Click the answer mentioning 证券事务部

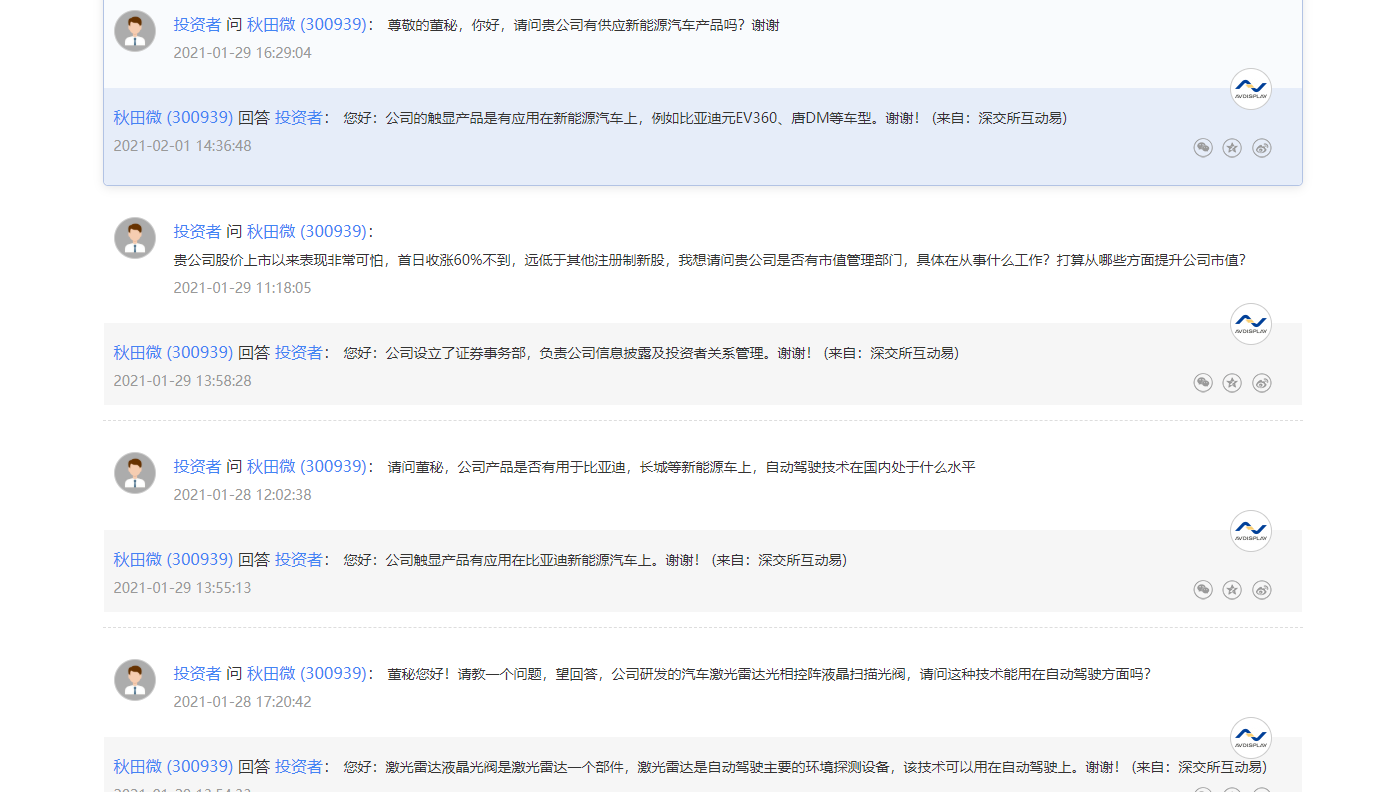pyautogui.click(x=651, y=353)
